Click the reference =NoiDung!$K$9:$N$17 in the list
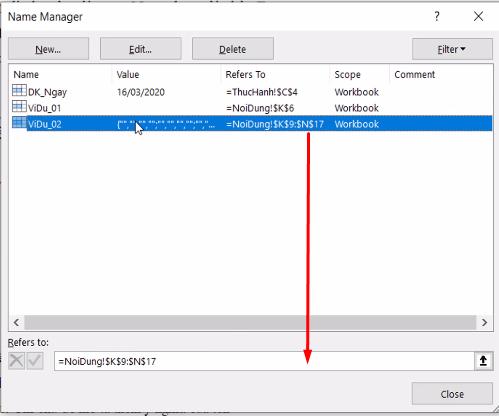499x416 pixels. pos(275,124)
